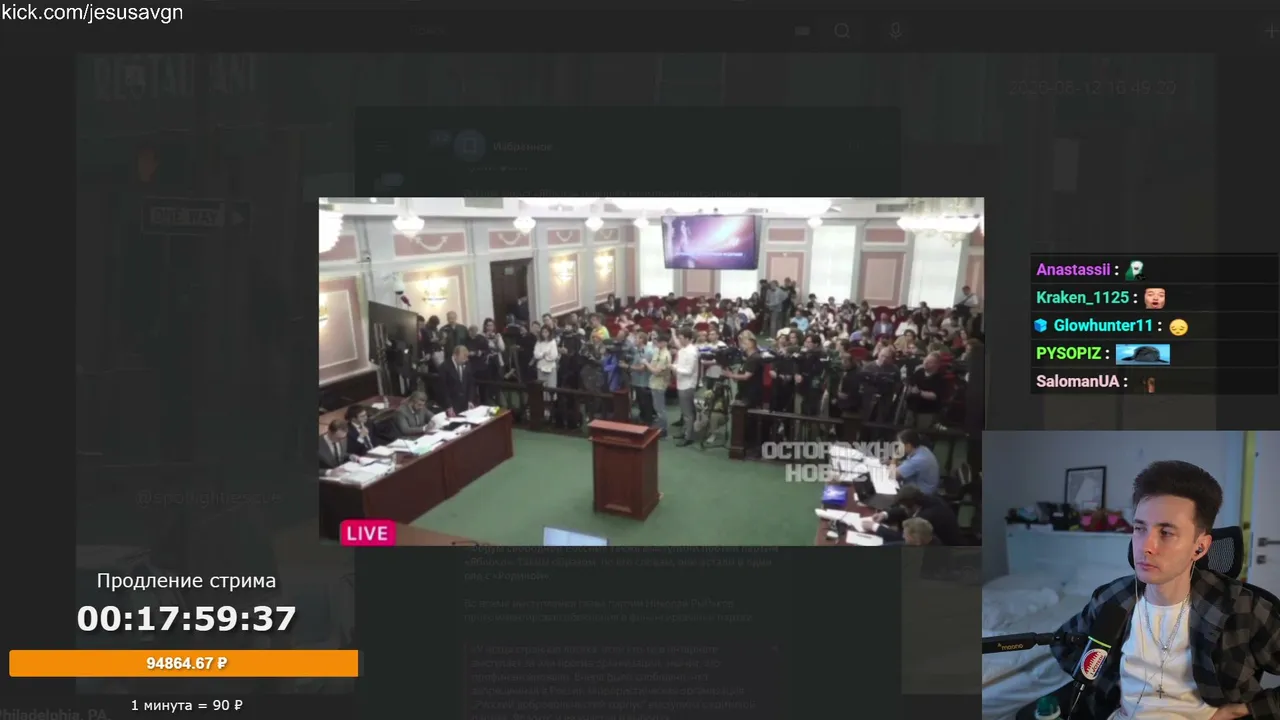This screenshot has height=720, width=1280.
Task: Click the Избранное avatar in the background window
Action: pyautogui.click(x=470, y=147)
